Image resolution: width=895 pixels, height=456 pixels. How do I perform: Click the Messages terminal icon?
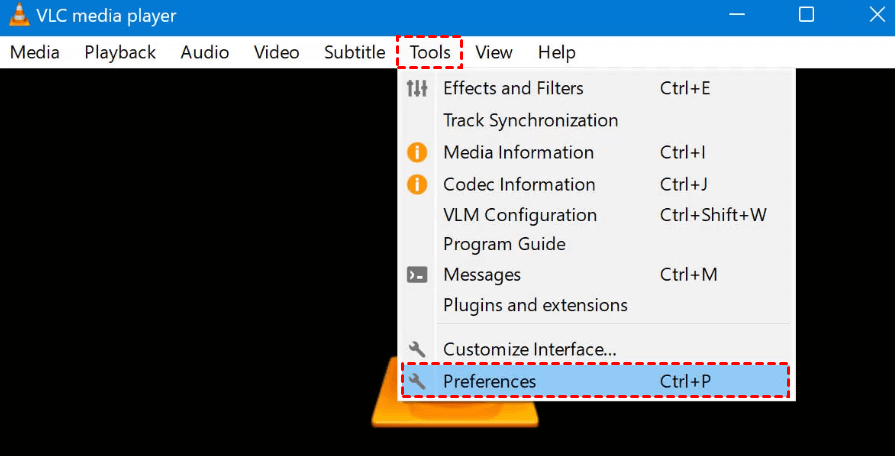(417, 274)
